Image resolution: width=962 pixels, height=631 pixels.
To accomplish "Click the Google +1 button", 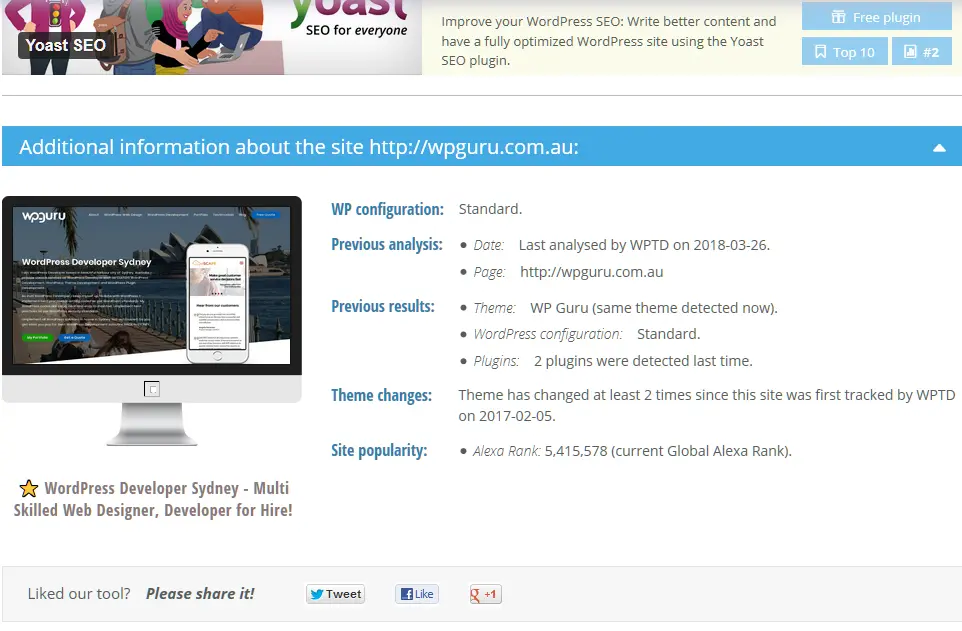I will tap(485, 593).
